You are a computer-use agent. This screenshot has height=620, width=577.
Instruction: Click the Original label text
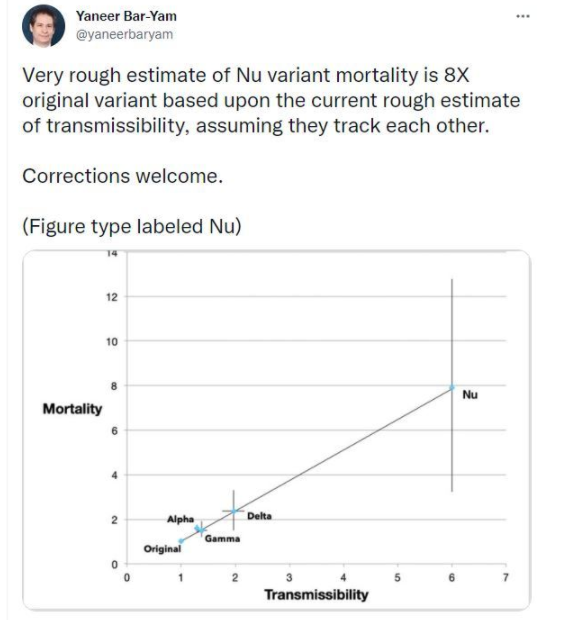pos(162,549)
